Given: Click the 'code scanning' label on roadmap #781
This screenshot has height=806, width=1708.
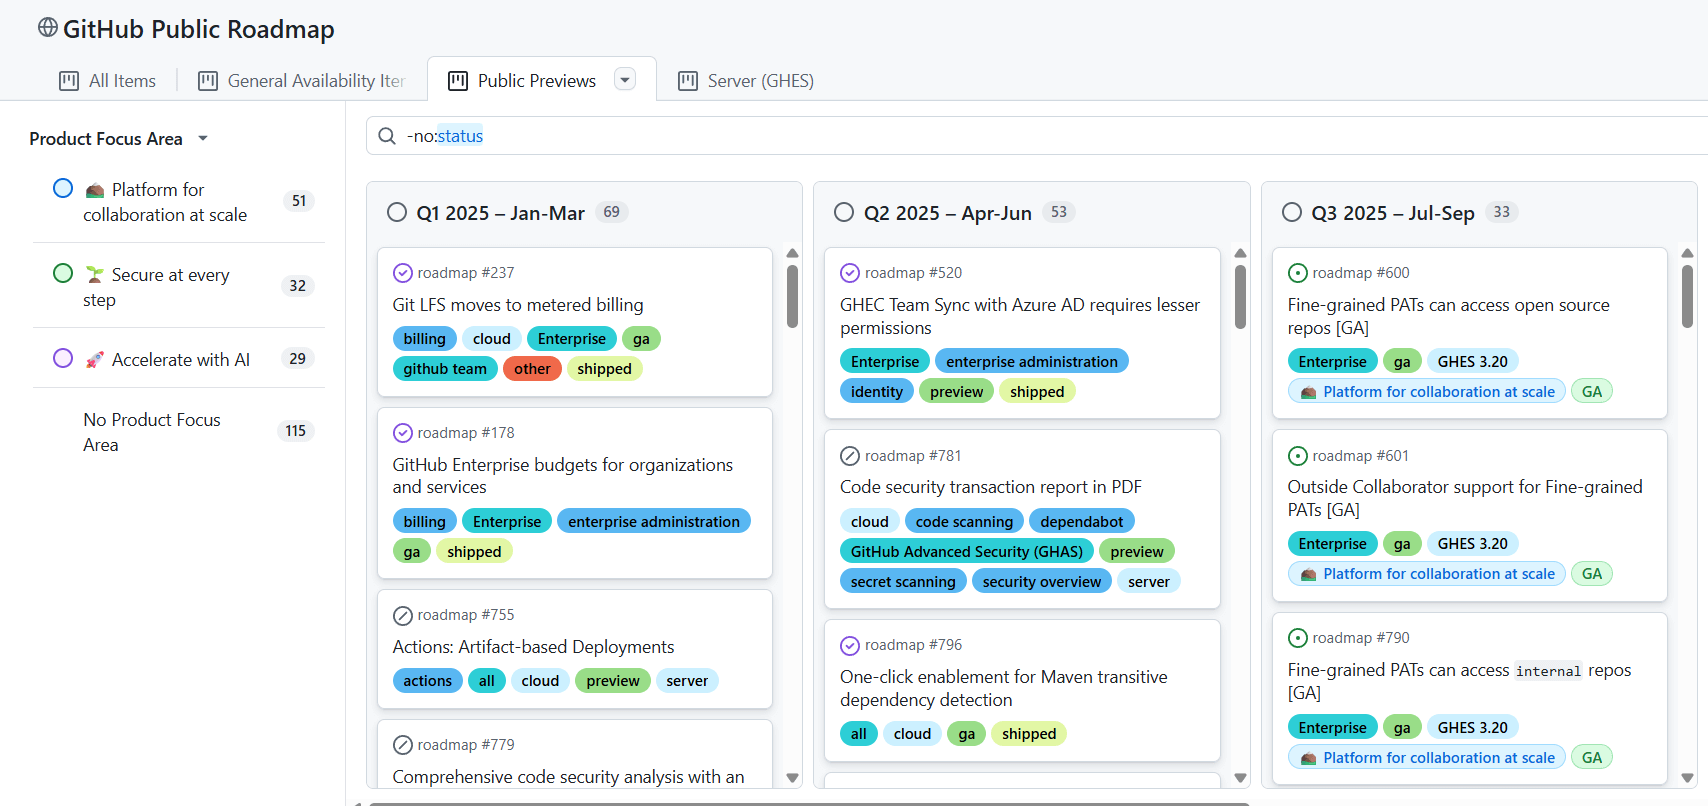Looking at the screenshot, I should coord(964,522).
